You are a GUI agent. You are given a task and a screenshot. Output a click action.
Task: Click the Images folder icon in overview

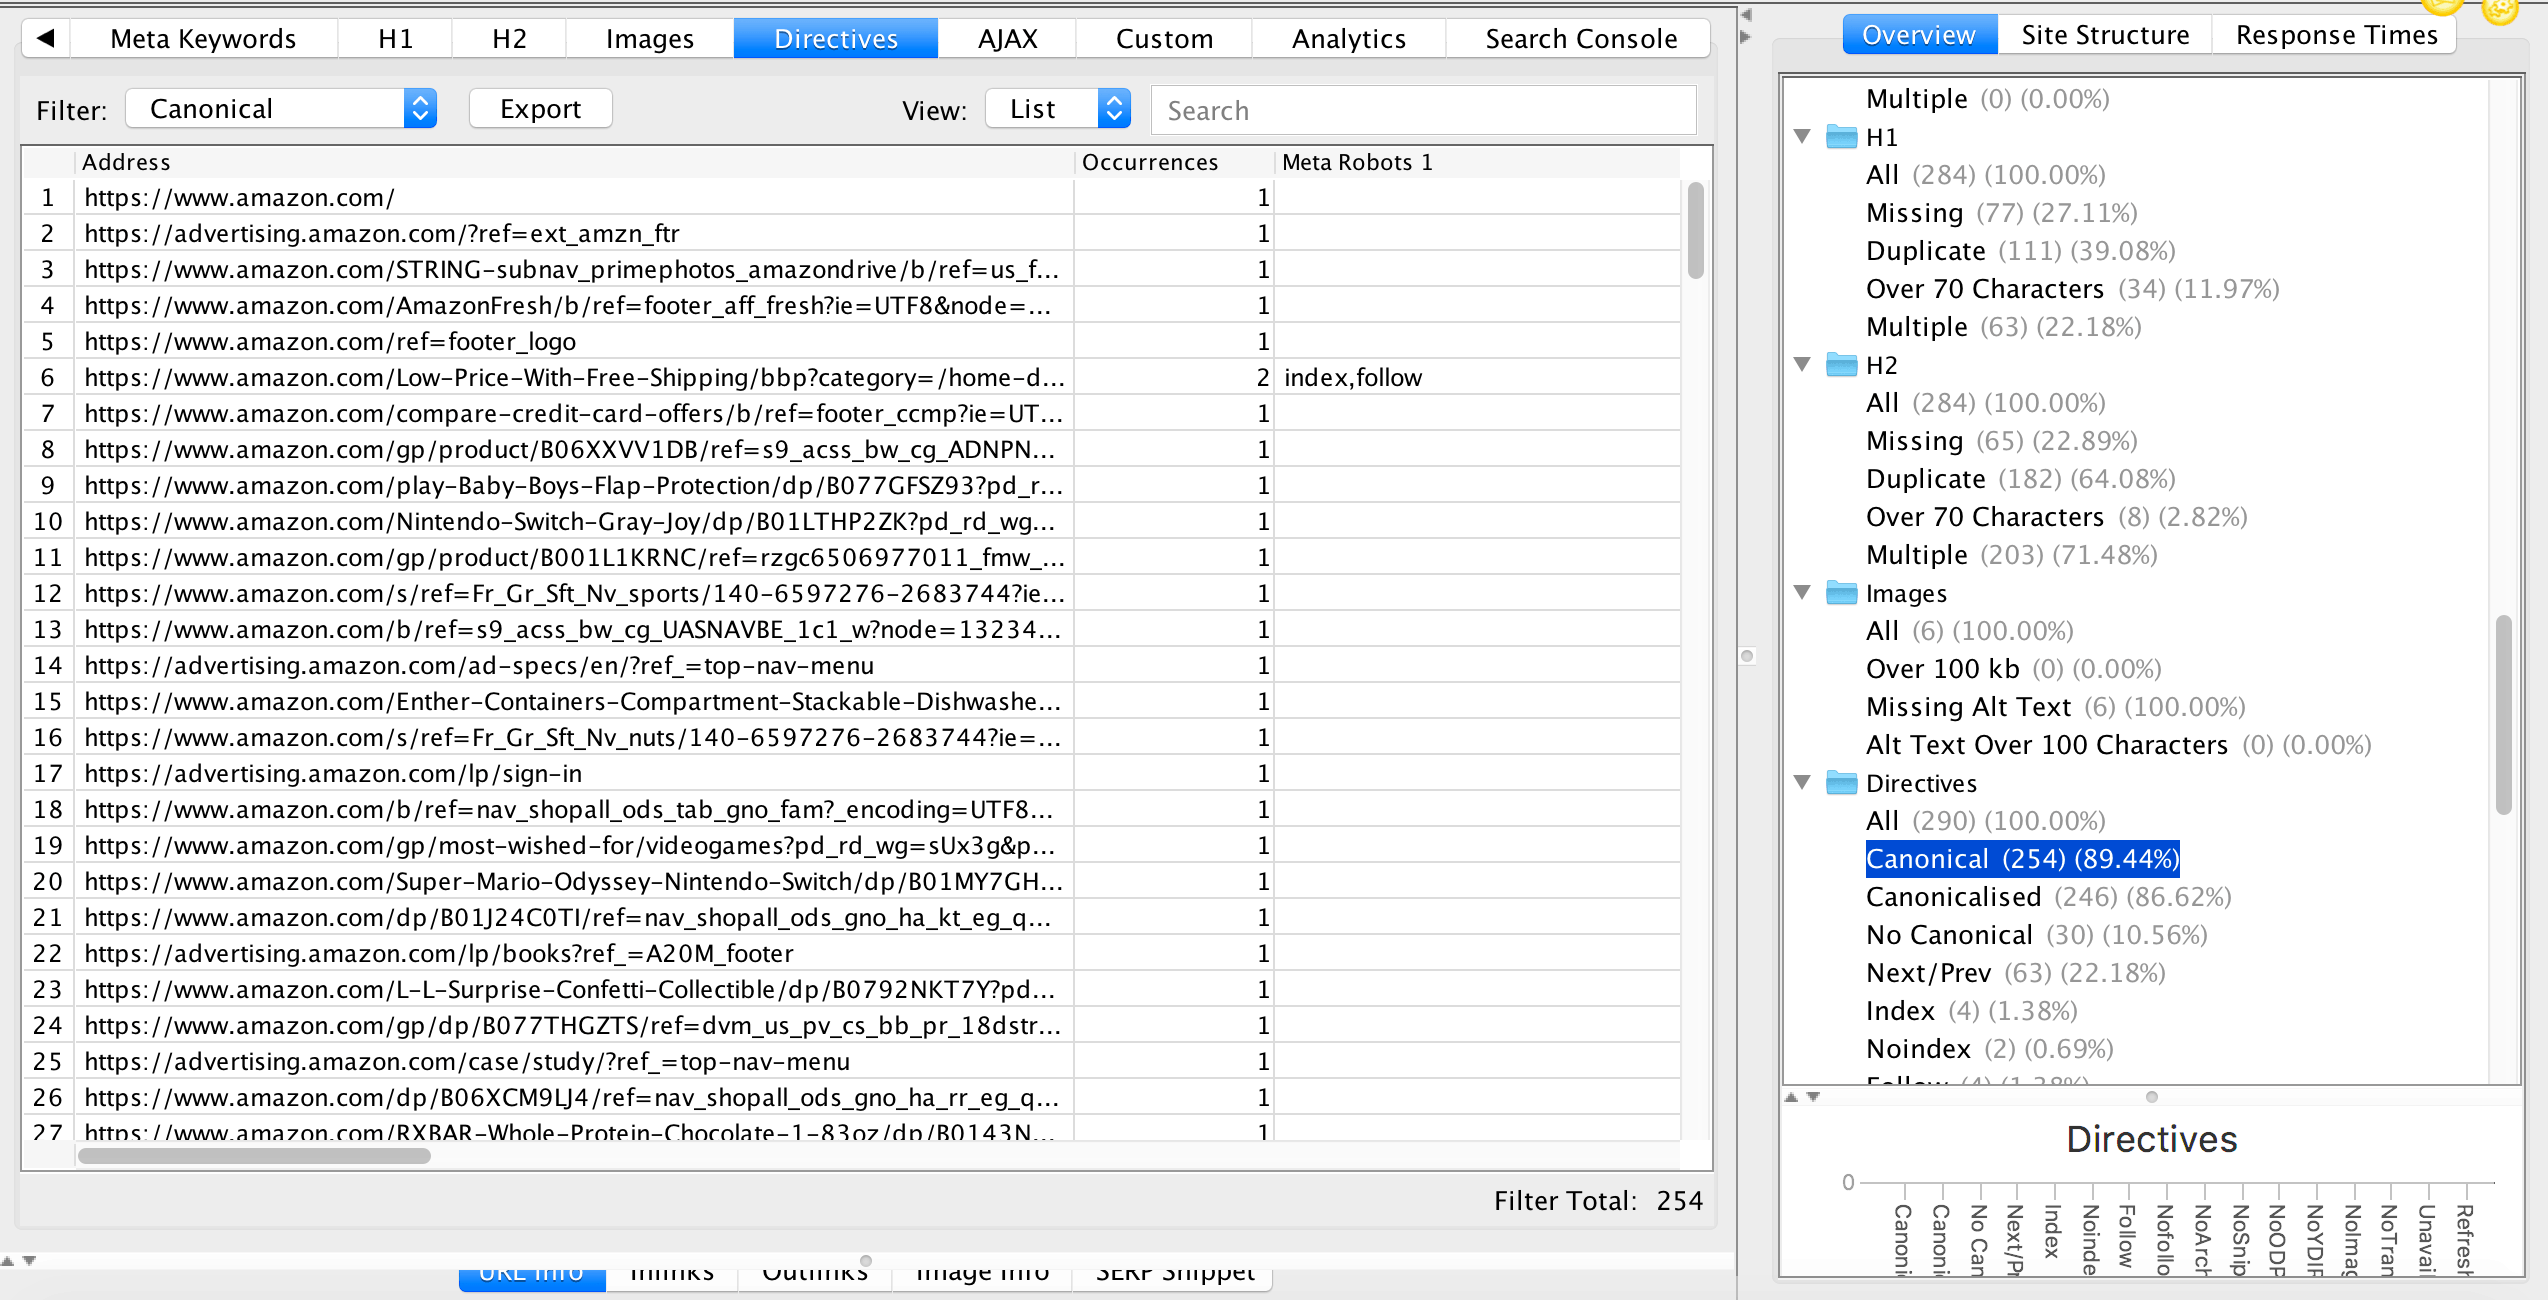[1841, 593]
